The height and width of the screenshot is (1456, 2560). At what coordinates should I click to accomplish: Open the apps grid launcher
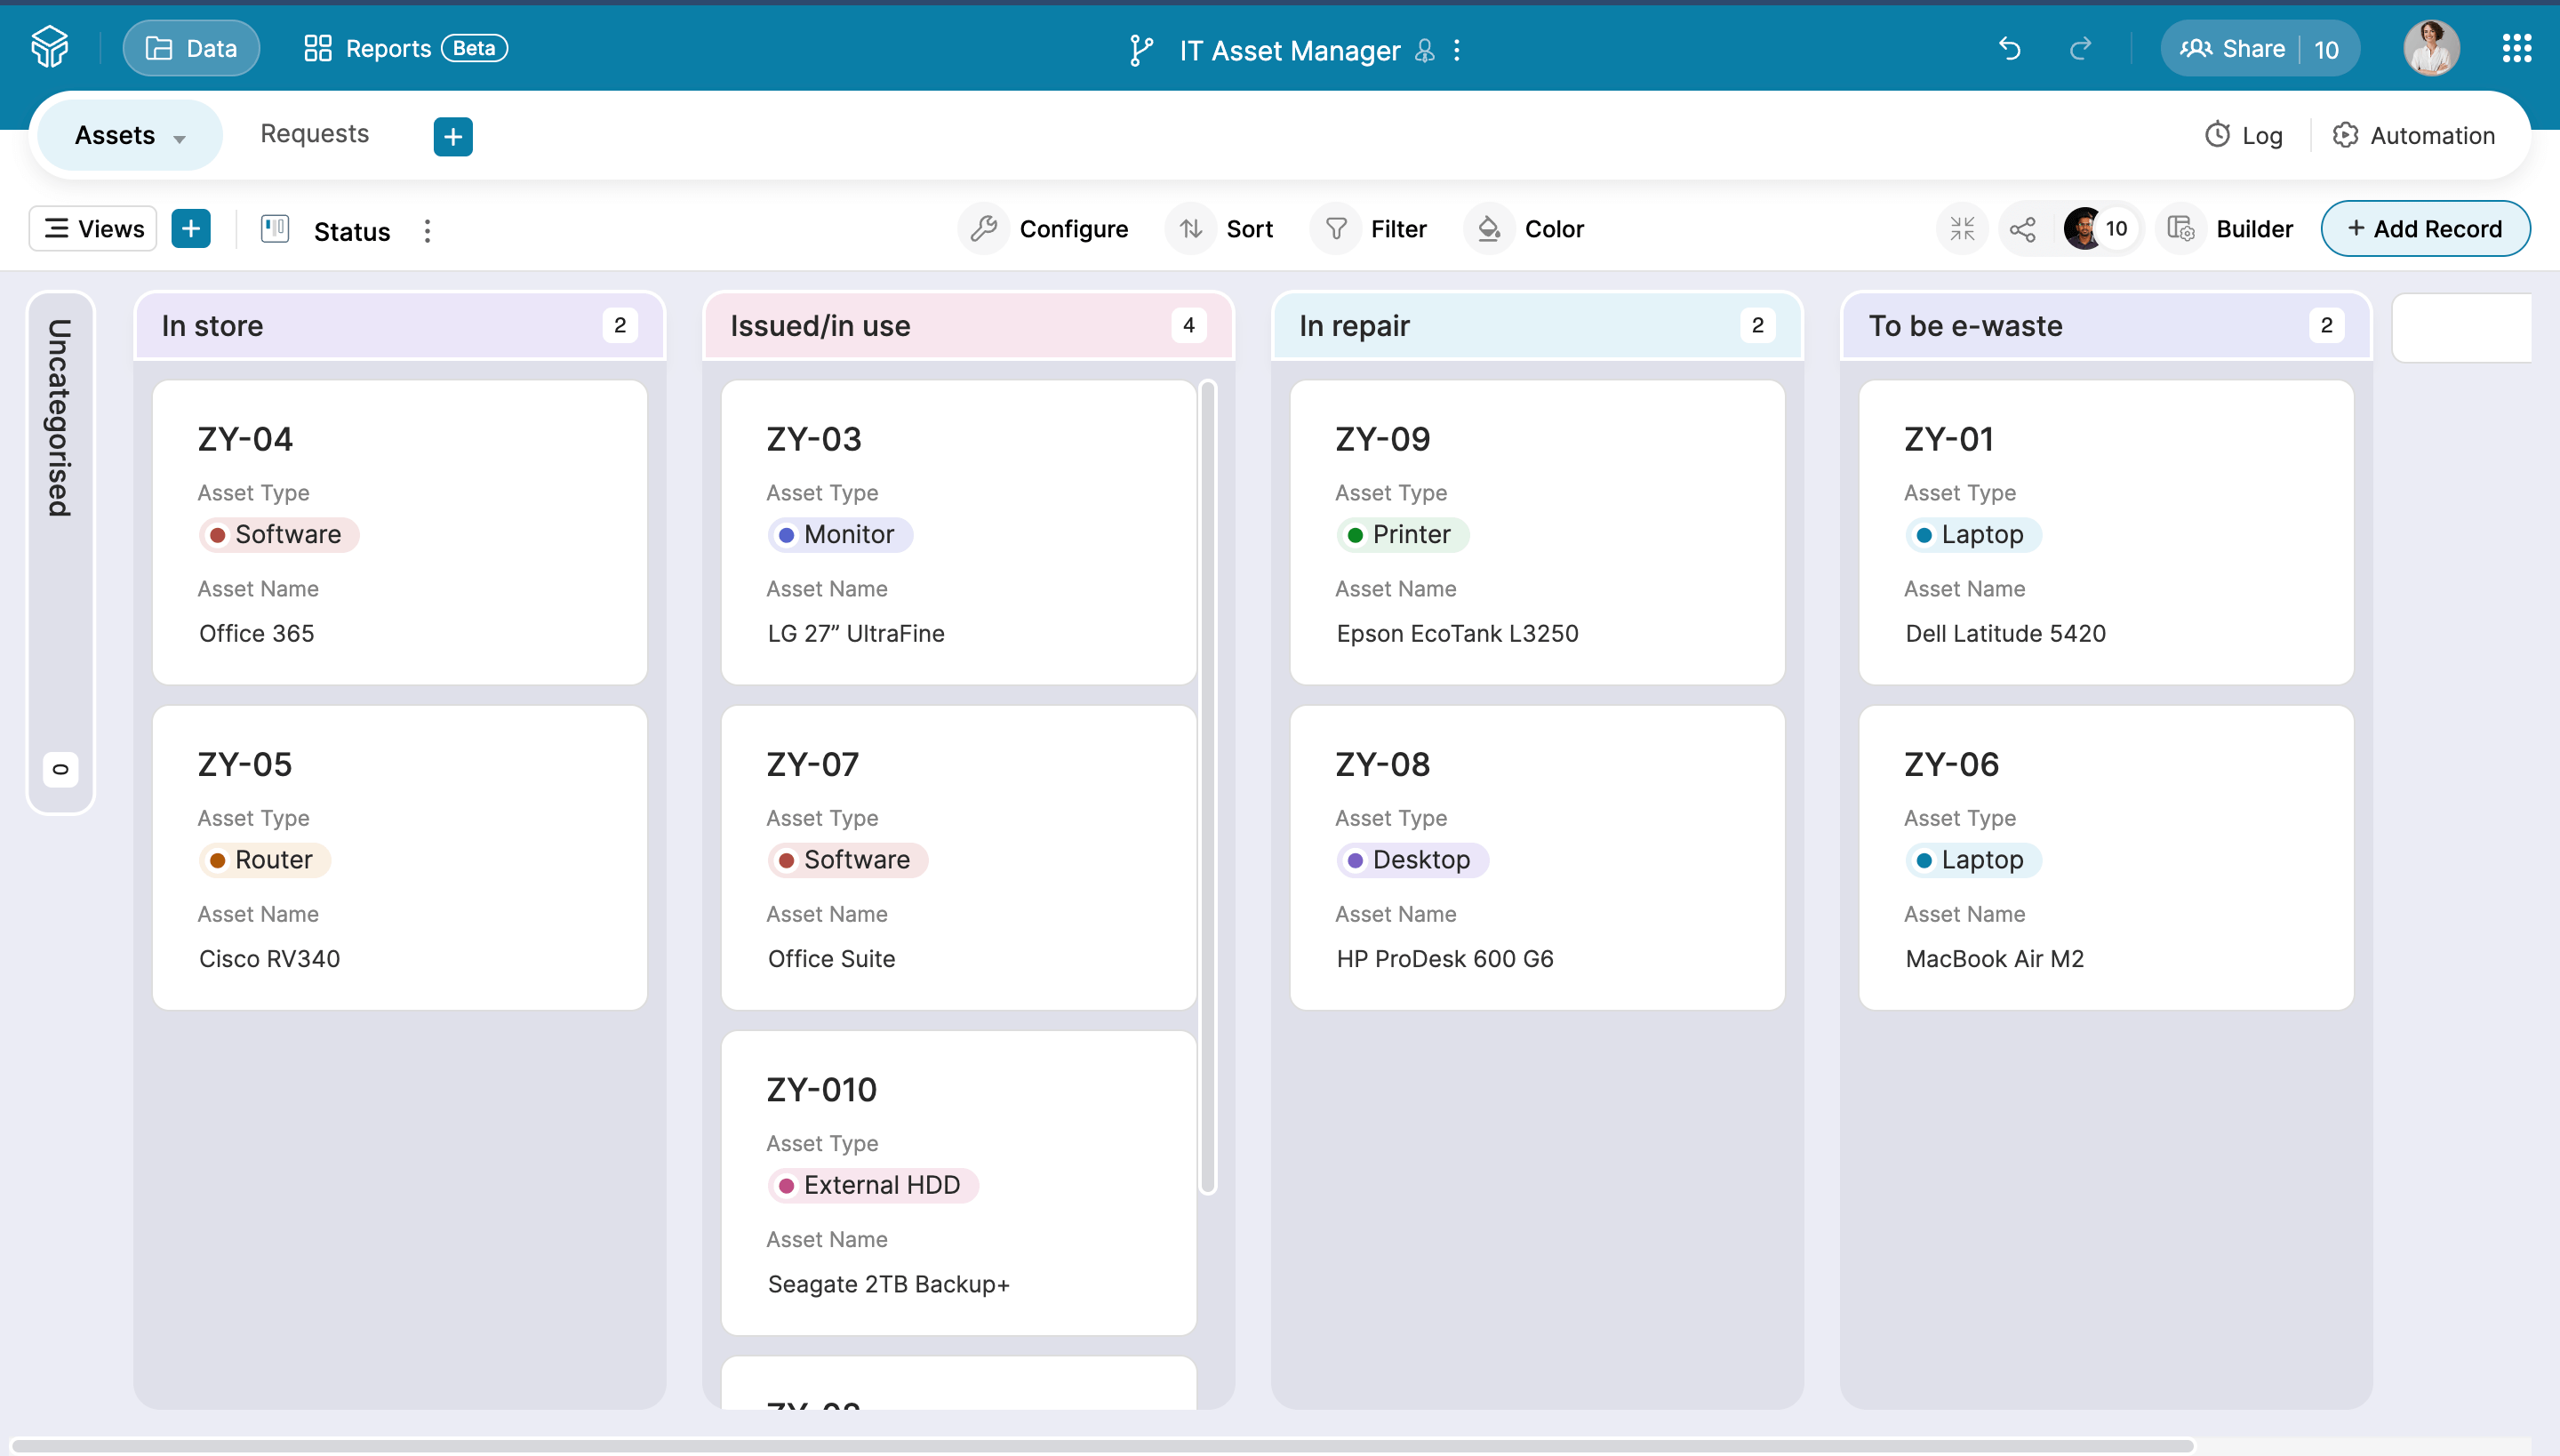2516,48
